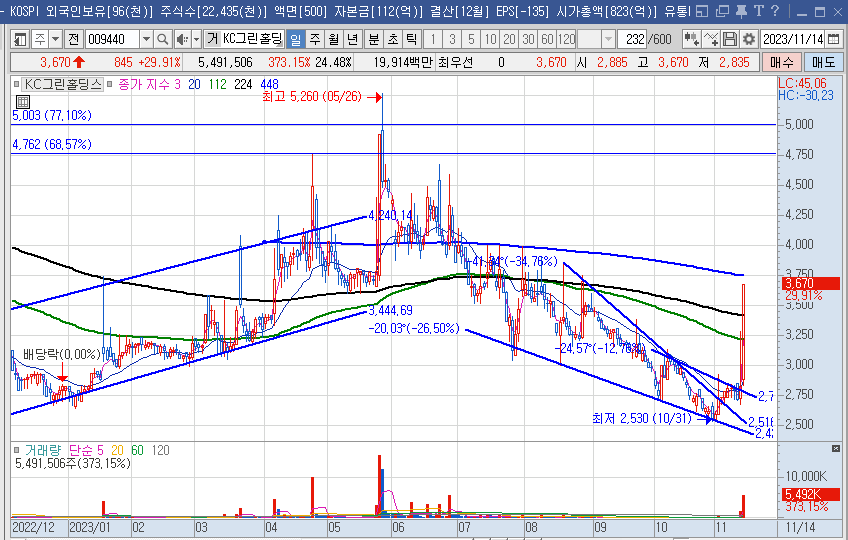Expand the stock code 009440 dropdown arrow
The width and height of the screenshot is (848, 540).
coord(146,39)
